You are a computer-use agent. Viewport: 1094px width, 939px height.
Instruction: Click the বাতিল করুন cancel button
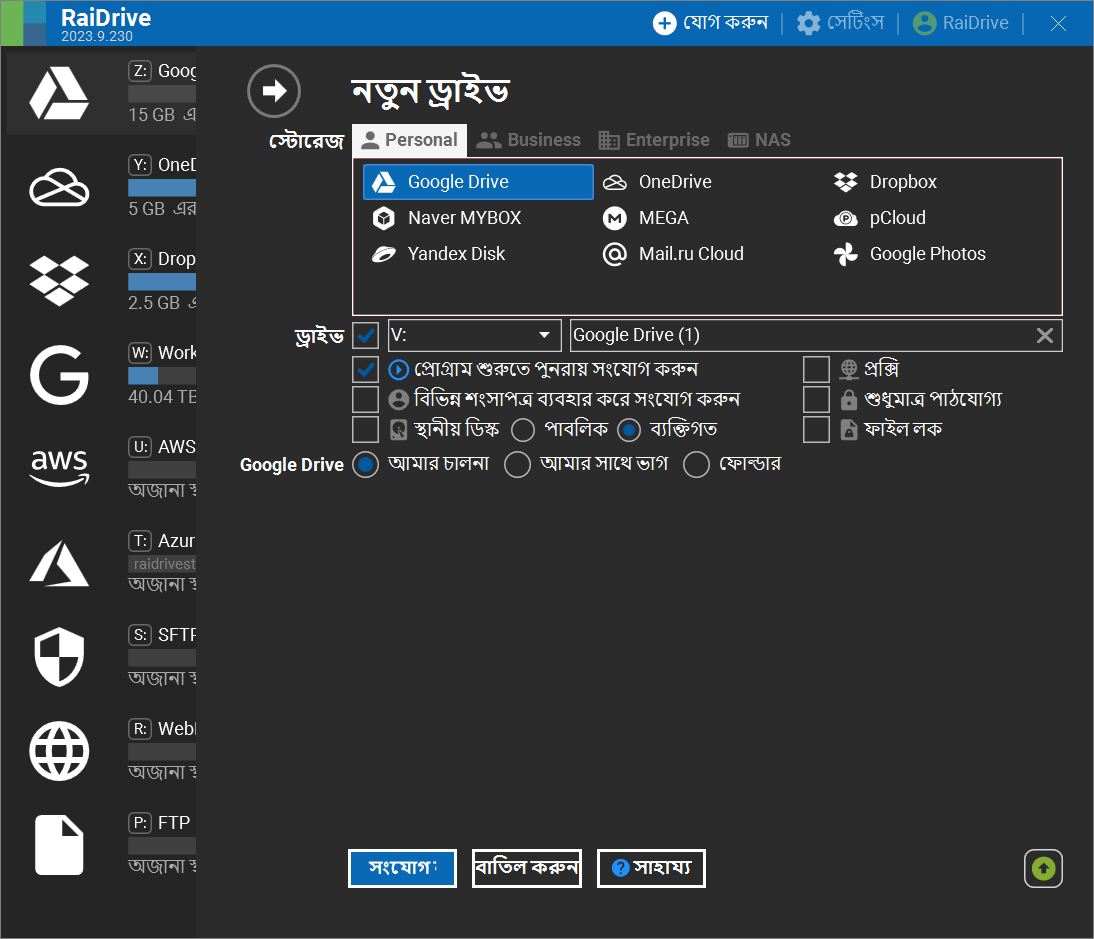527,869
